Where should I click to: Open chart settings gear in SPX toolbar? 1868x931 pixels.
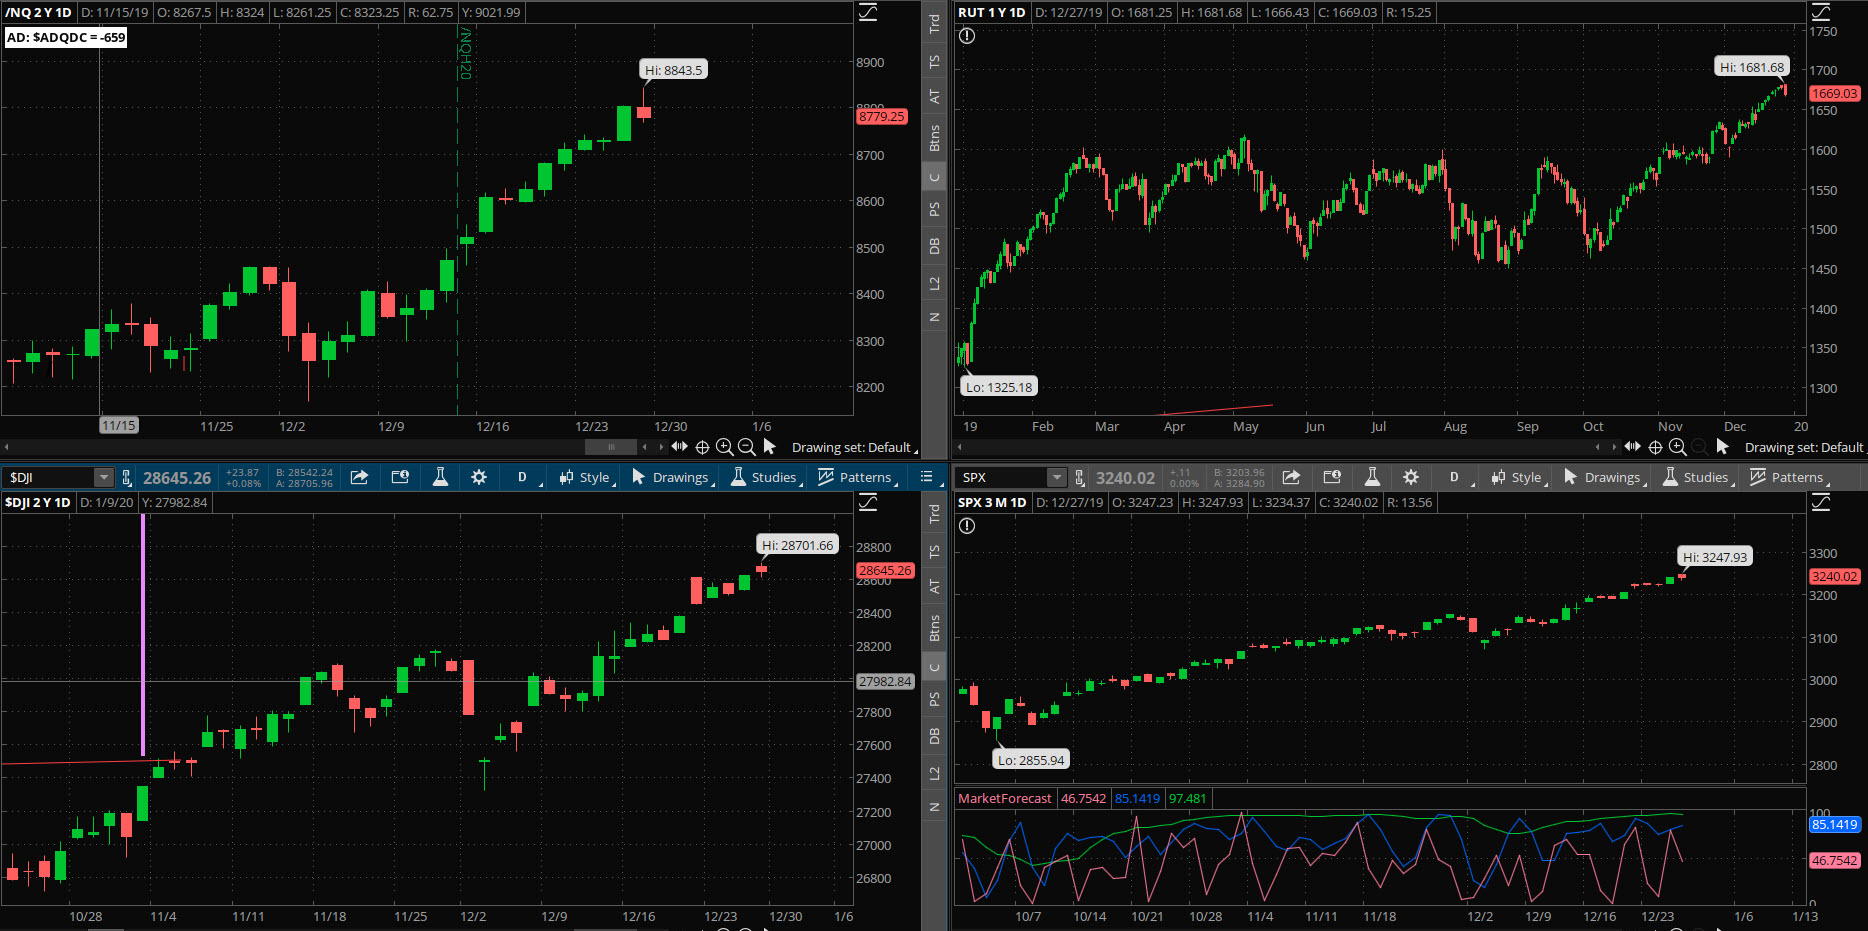pyautogui.click(x=1411, y=477)
